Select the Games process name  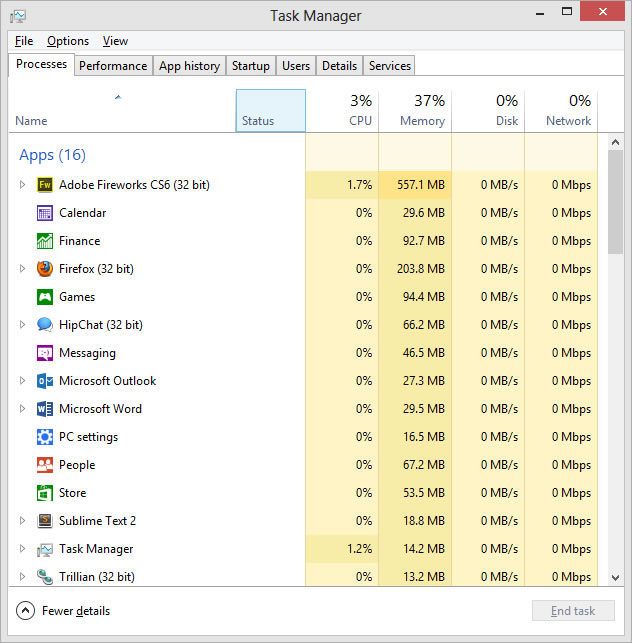point(77,297)
